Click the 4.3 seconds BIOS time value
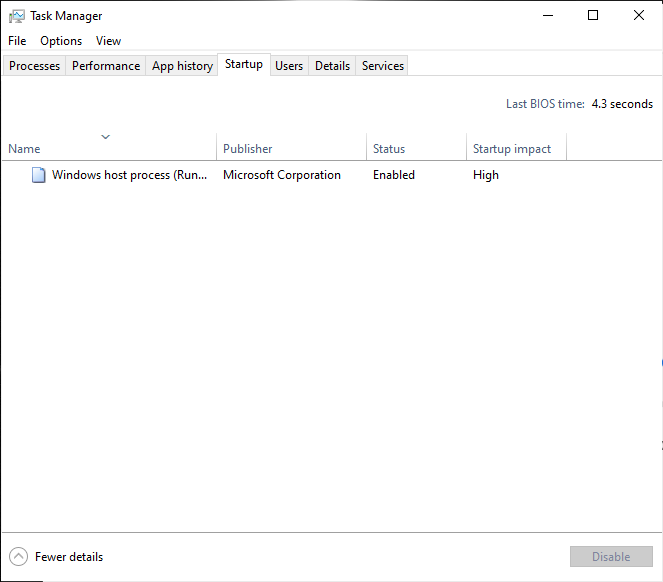 (x=622, y=104)
